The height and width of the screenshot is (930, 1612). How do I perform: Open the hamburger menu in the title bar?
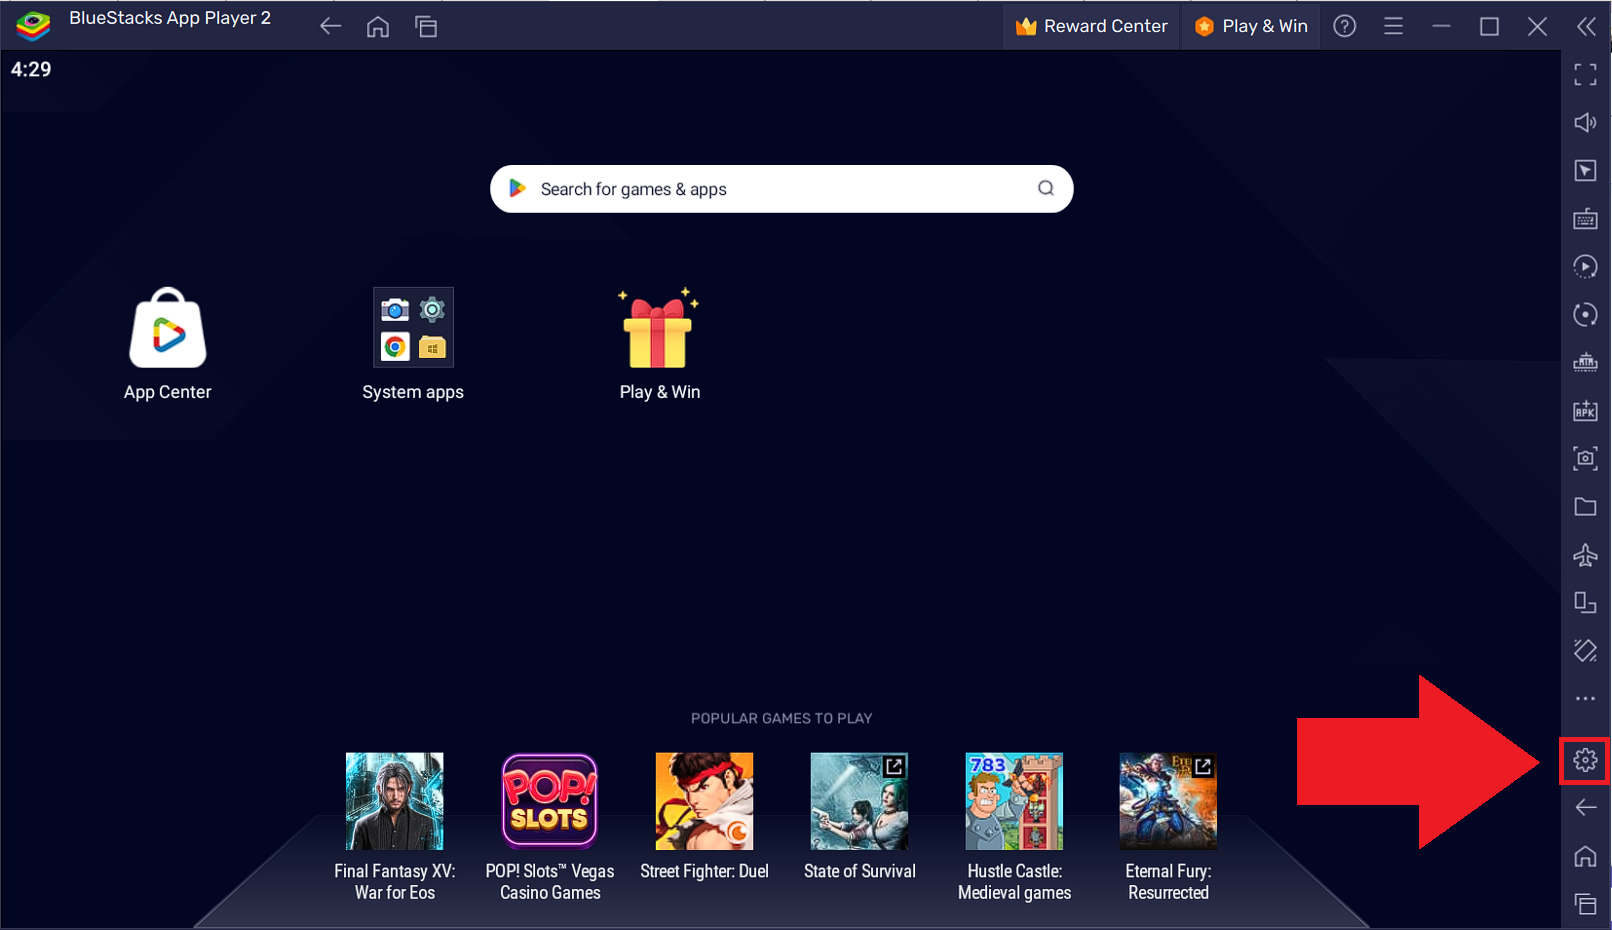(1393, 26)
